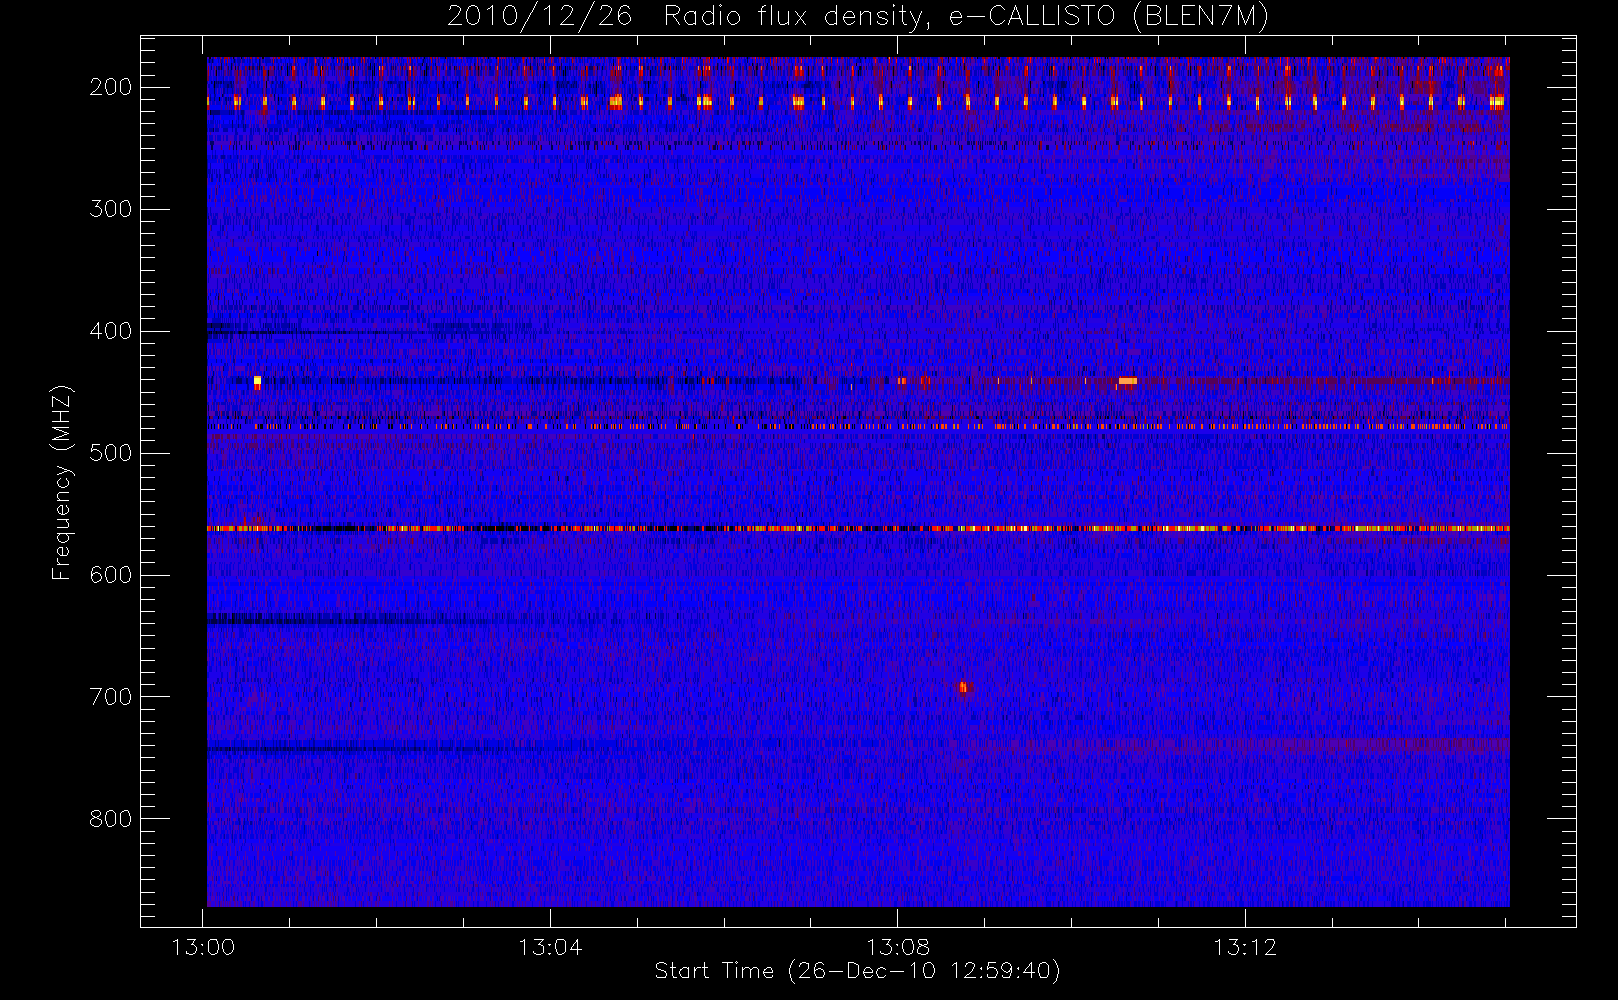The height and width of the screenshot is (1000, 1618).
Task: Click the 13:08 time tick label
Action: tap(897, 947)
